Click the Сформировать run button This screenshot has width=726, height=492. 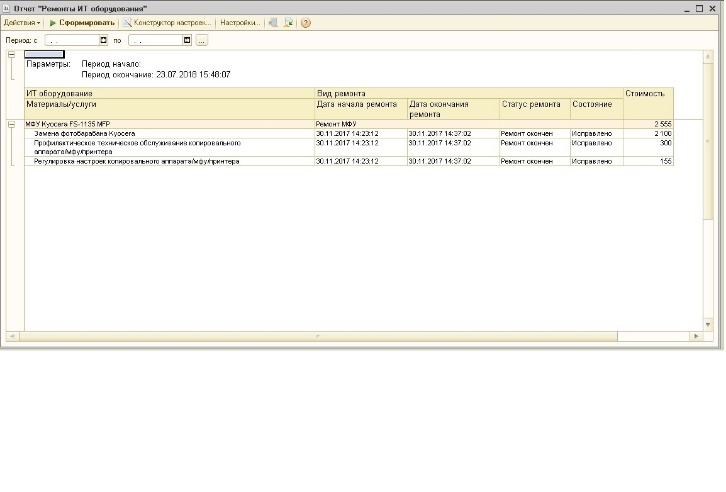(x=82, y=23)
